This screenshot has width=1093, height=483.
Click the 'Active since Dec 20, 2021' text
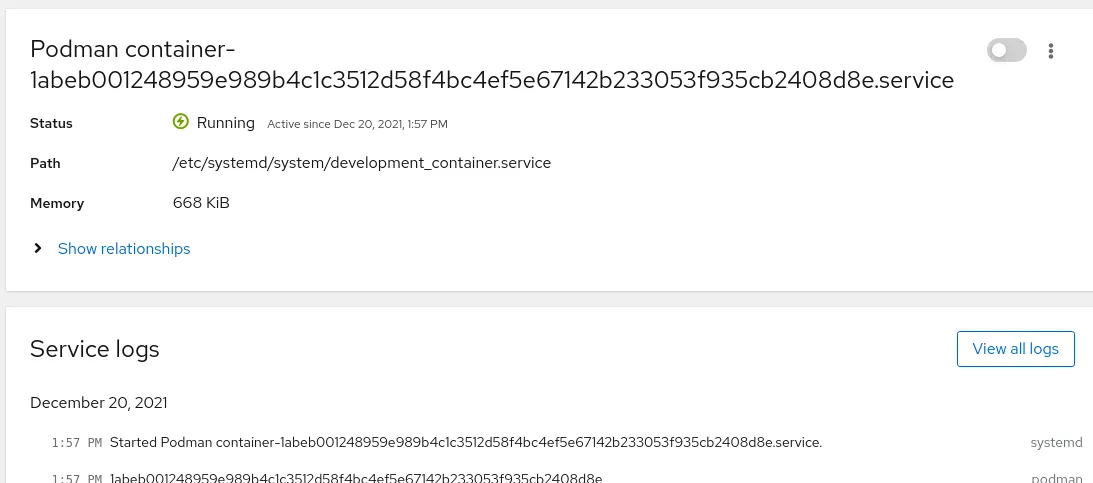tap(357, 124)
